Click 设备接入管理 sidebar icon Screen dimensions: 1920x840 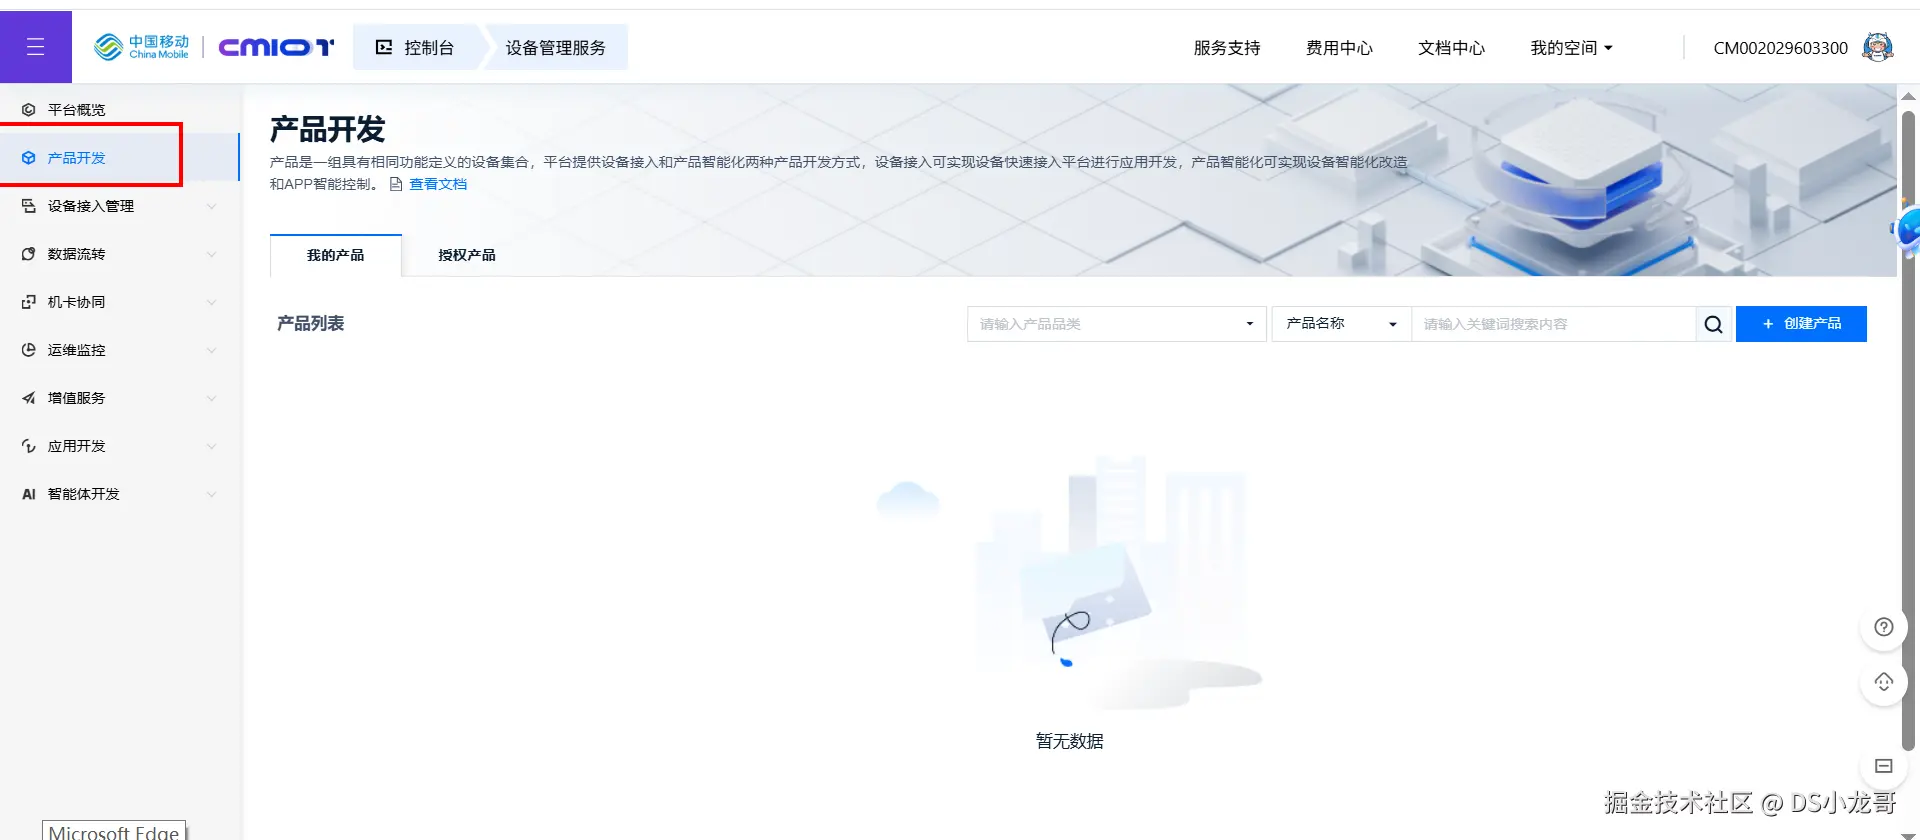pyautogui.click(x=29, y=206)
